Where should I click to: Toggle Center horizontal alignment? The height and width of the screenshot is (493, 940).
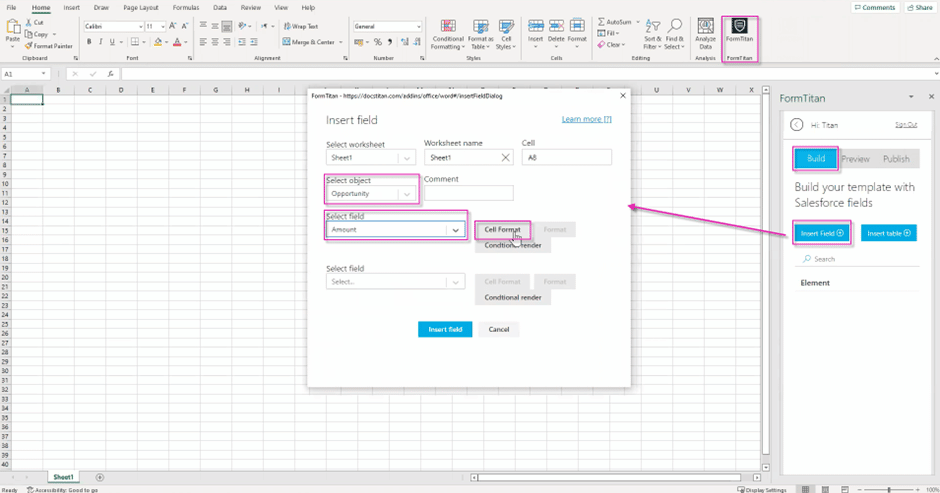pos(215,42)
